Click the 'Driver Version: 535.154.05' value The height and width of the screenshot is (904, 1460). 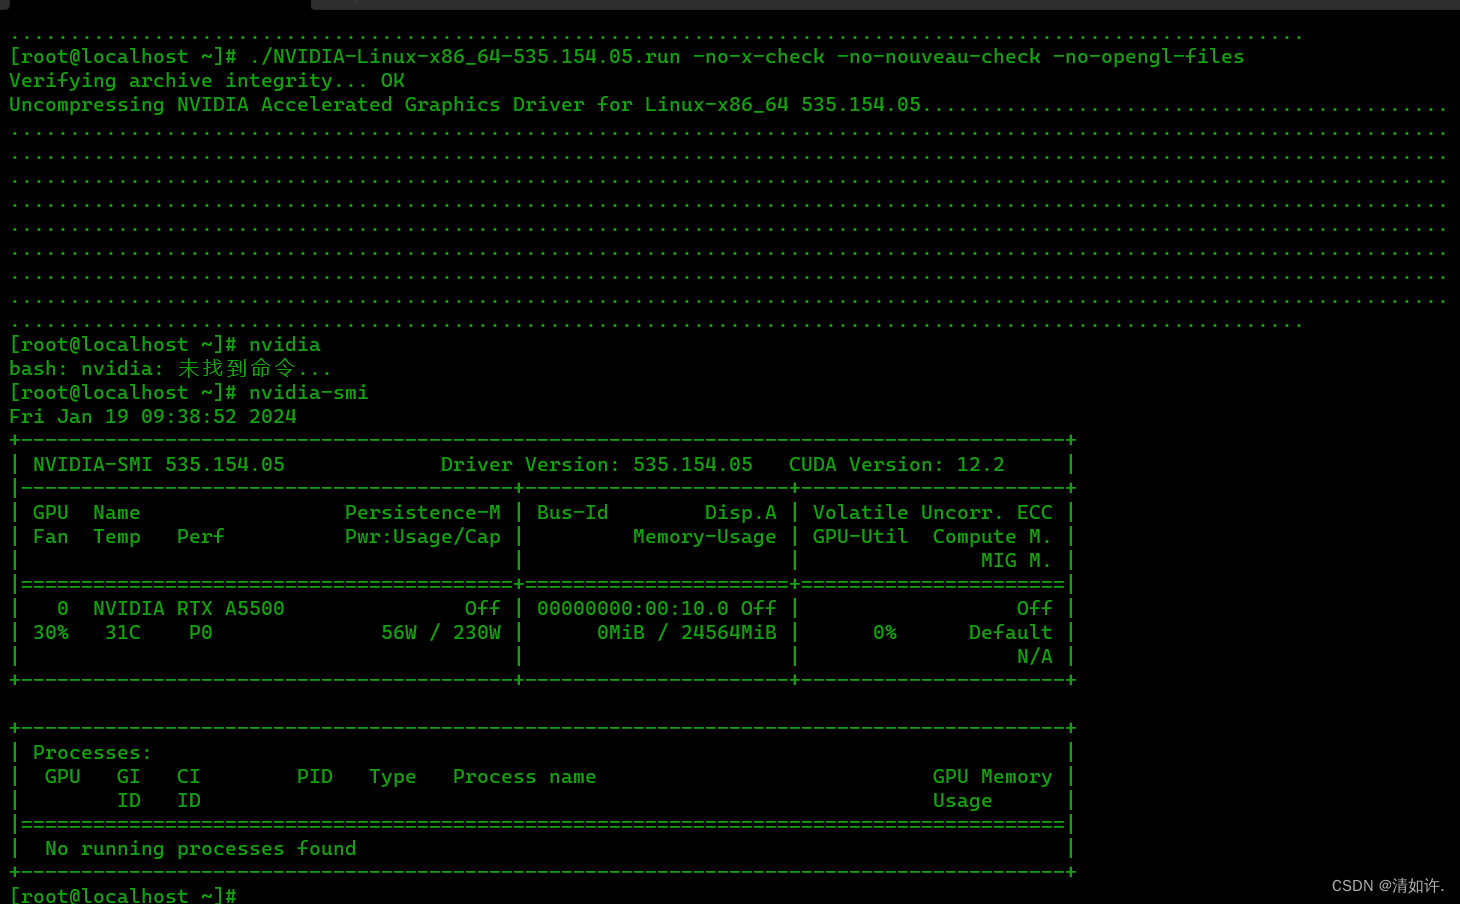597,465
